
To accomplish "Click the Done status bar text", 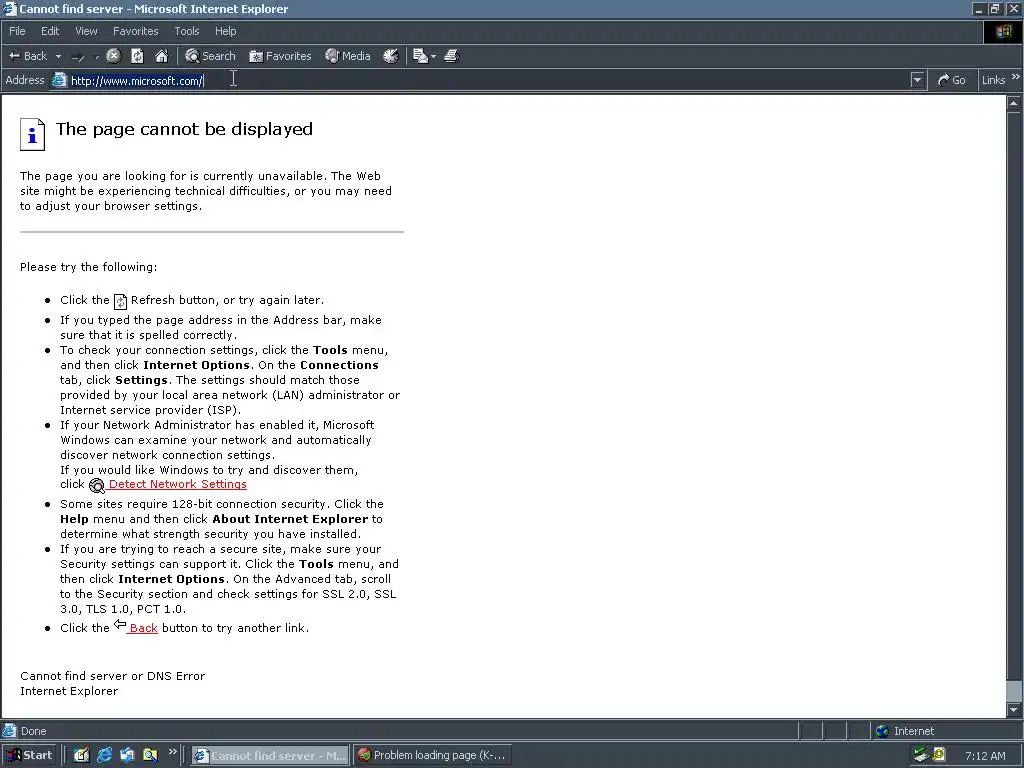I will (x=33, y=731).
